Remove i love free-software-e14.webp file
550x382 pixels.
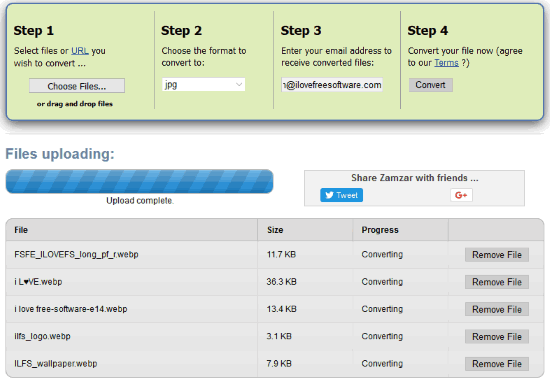tap(497, 309)
